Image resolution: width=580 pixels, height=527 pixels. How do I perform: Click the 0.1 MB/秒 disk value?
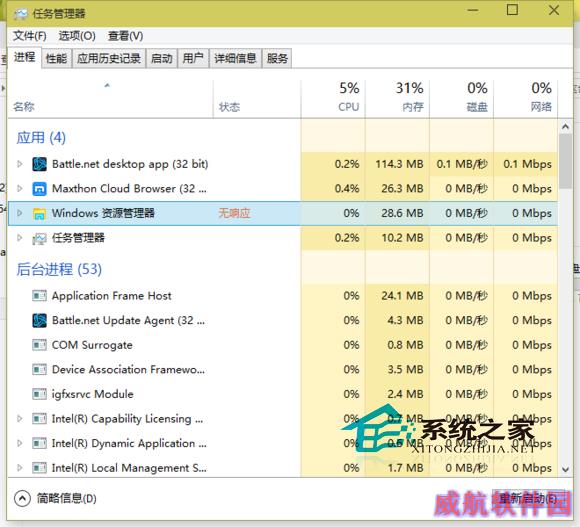462,164
